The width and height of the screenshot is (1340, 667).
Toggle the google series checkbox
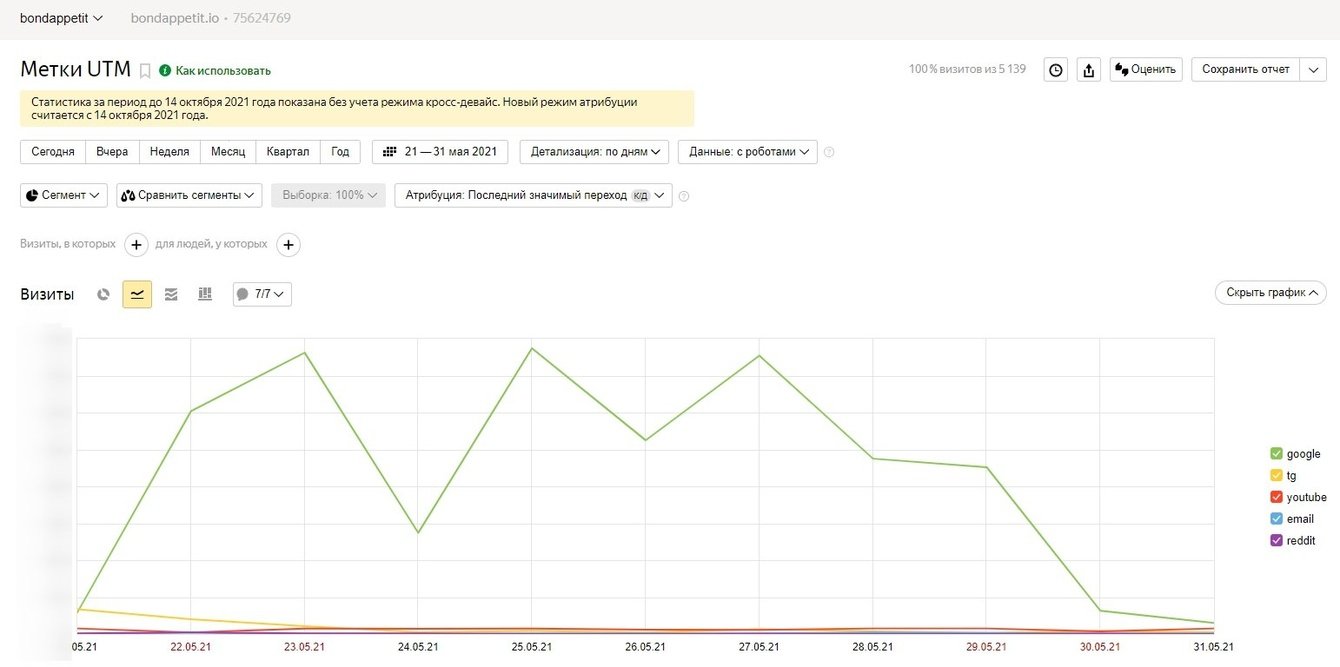point(1276,454)
